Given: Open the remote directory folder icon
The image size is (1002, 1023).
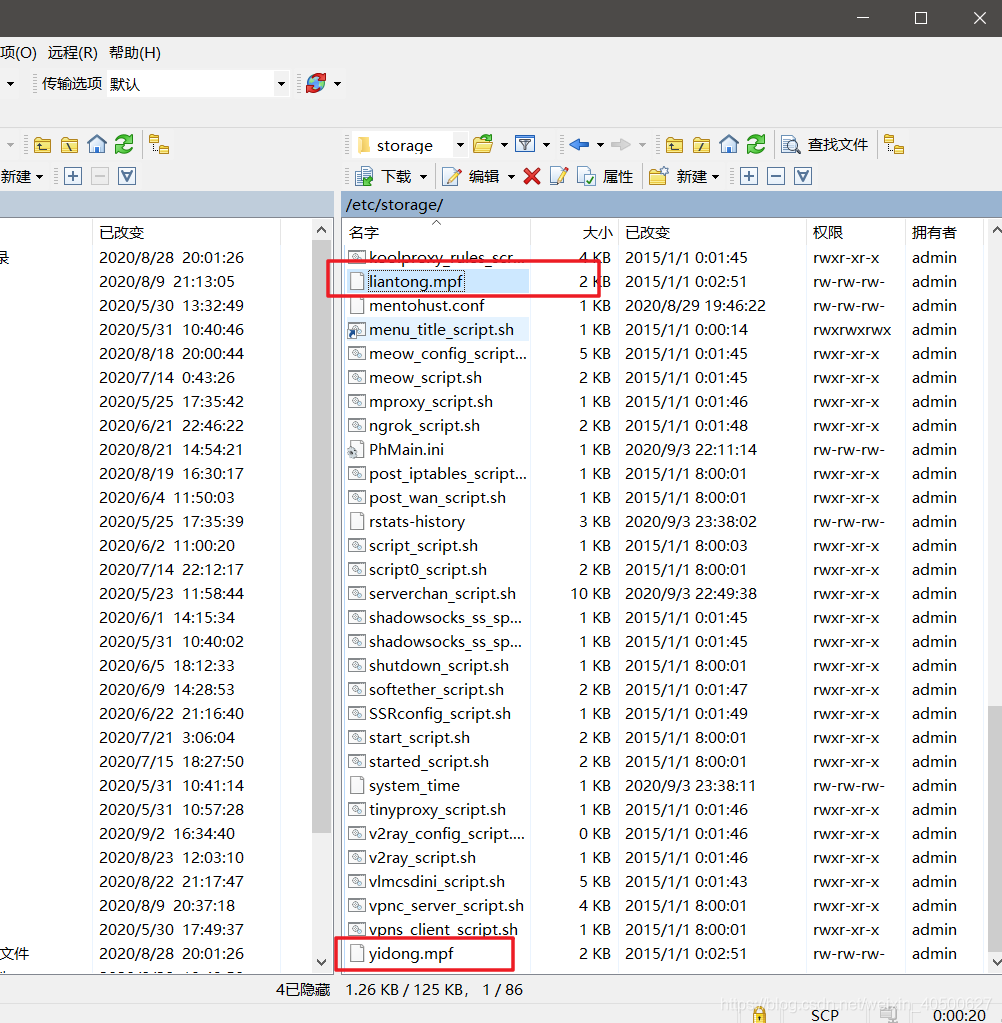Looking at the screenshot, I should pyautogui.click(x=483, y=144).
